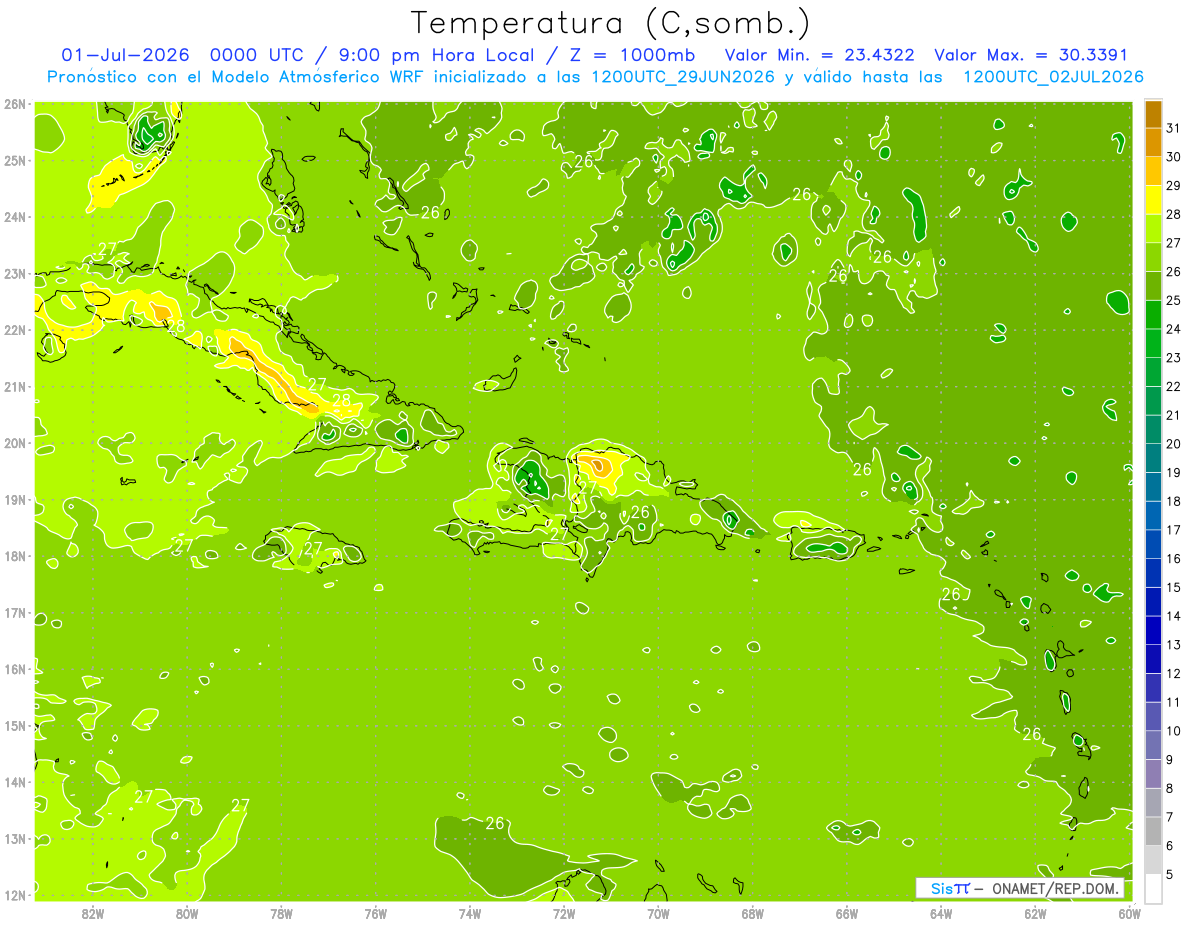Click the 72W longitude axis label

pyautogui.click(x=564, y=914)
